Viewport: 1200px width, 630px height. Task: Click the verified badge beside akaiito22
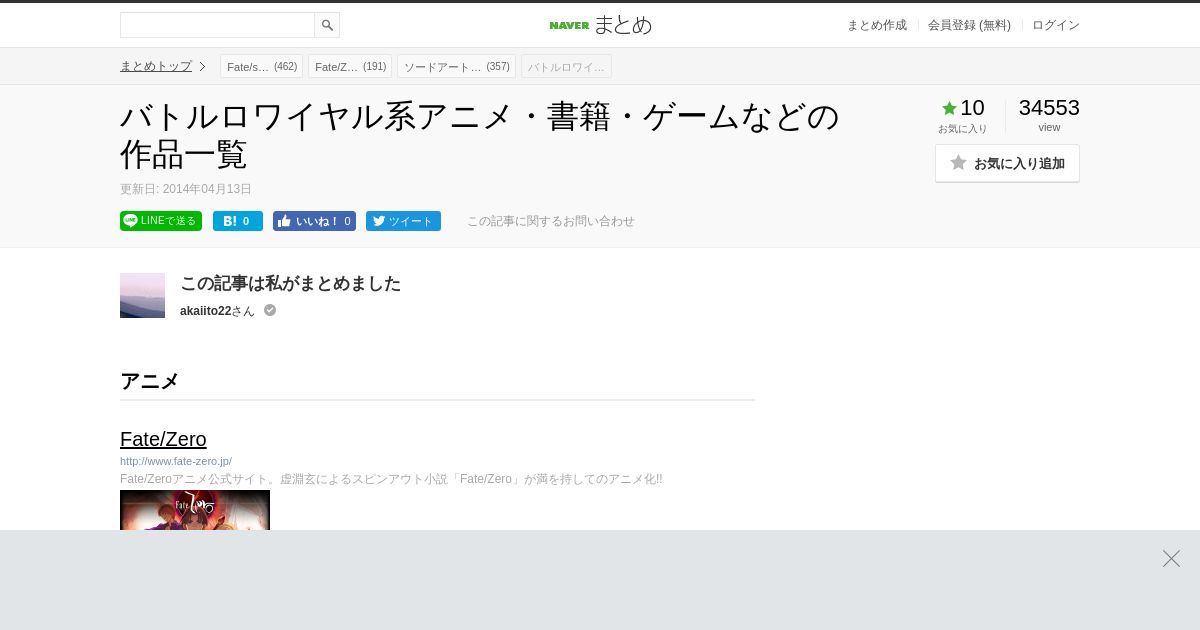(x=270, y=310)
